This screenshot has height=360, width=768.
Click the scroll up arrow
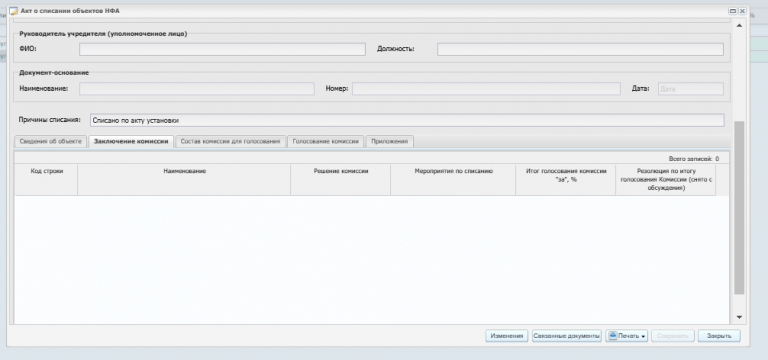click(739, 25)
